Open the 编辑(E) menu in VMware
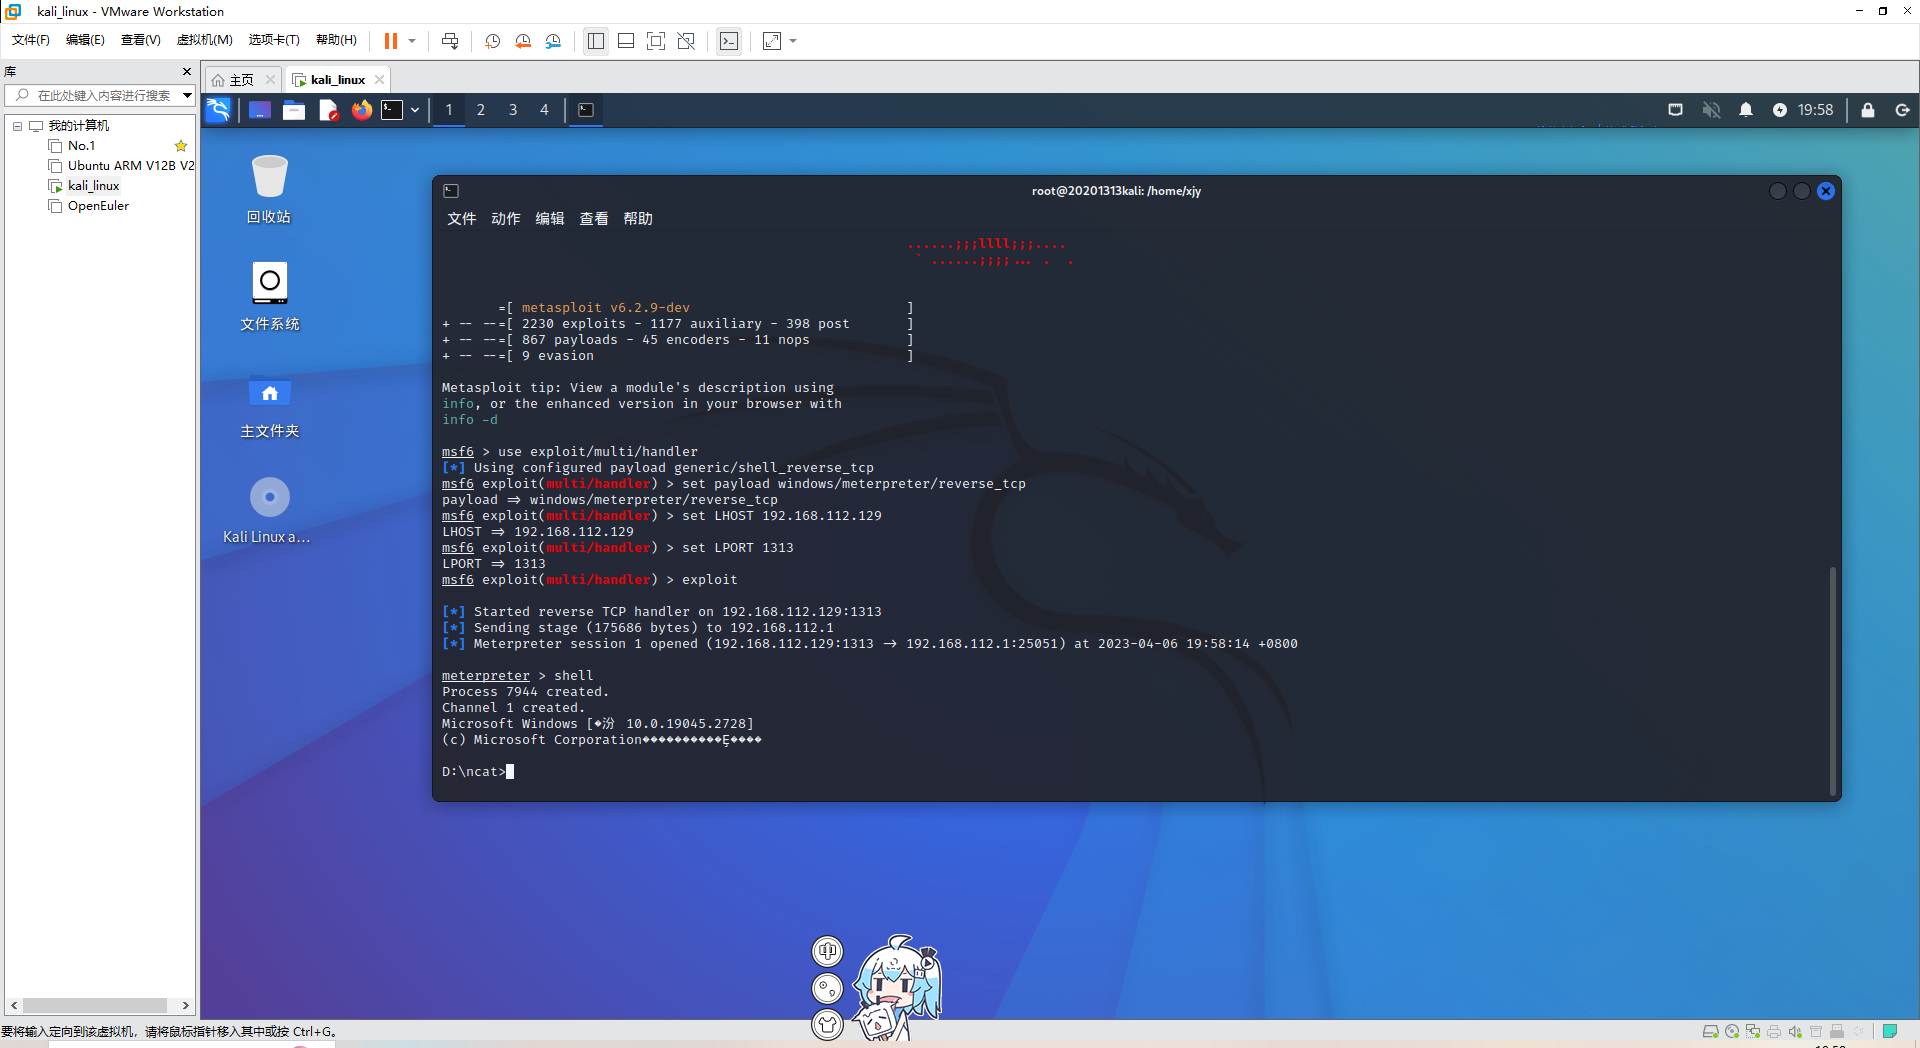1920x1048 pixels. [x=85, y=40]
